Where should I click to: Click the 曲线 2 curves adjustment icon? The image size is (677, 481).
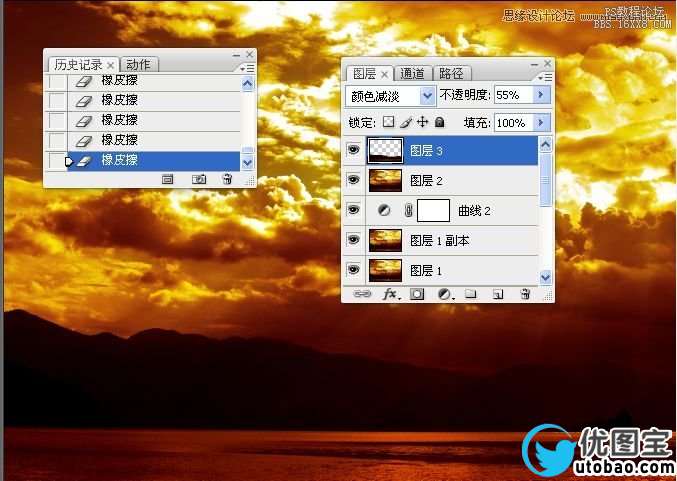[x=384, y=210]
